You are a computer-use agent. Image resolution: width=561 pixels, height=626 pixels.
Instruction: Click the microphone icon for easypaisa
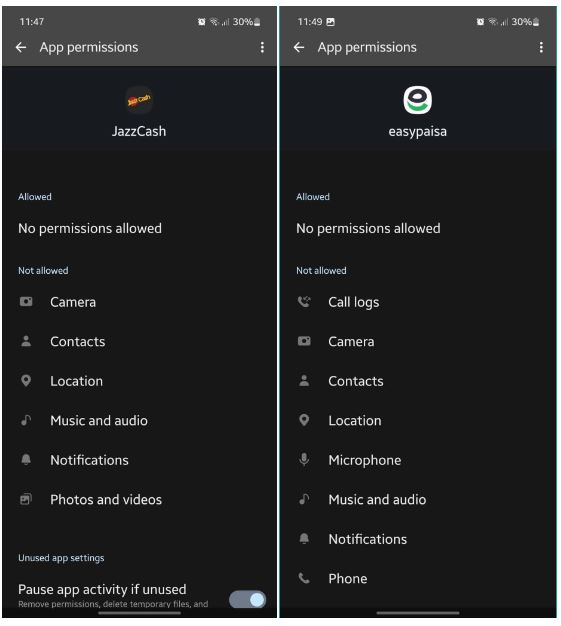304,460
